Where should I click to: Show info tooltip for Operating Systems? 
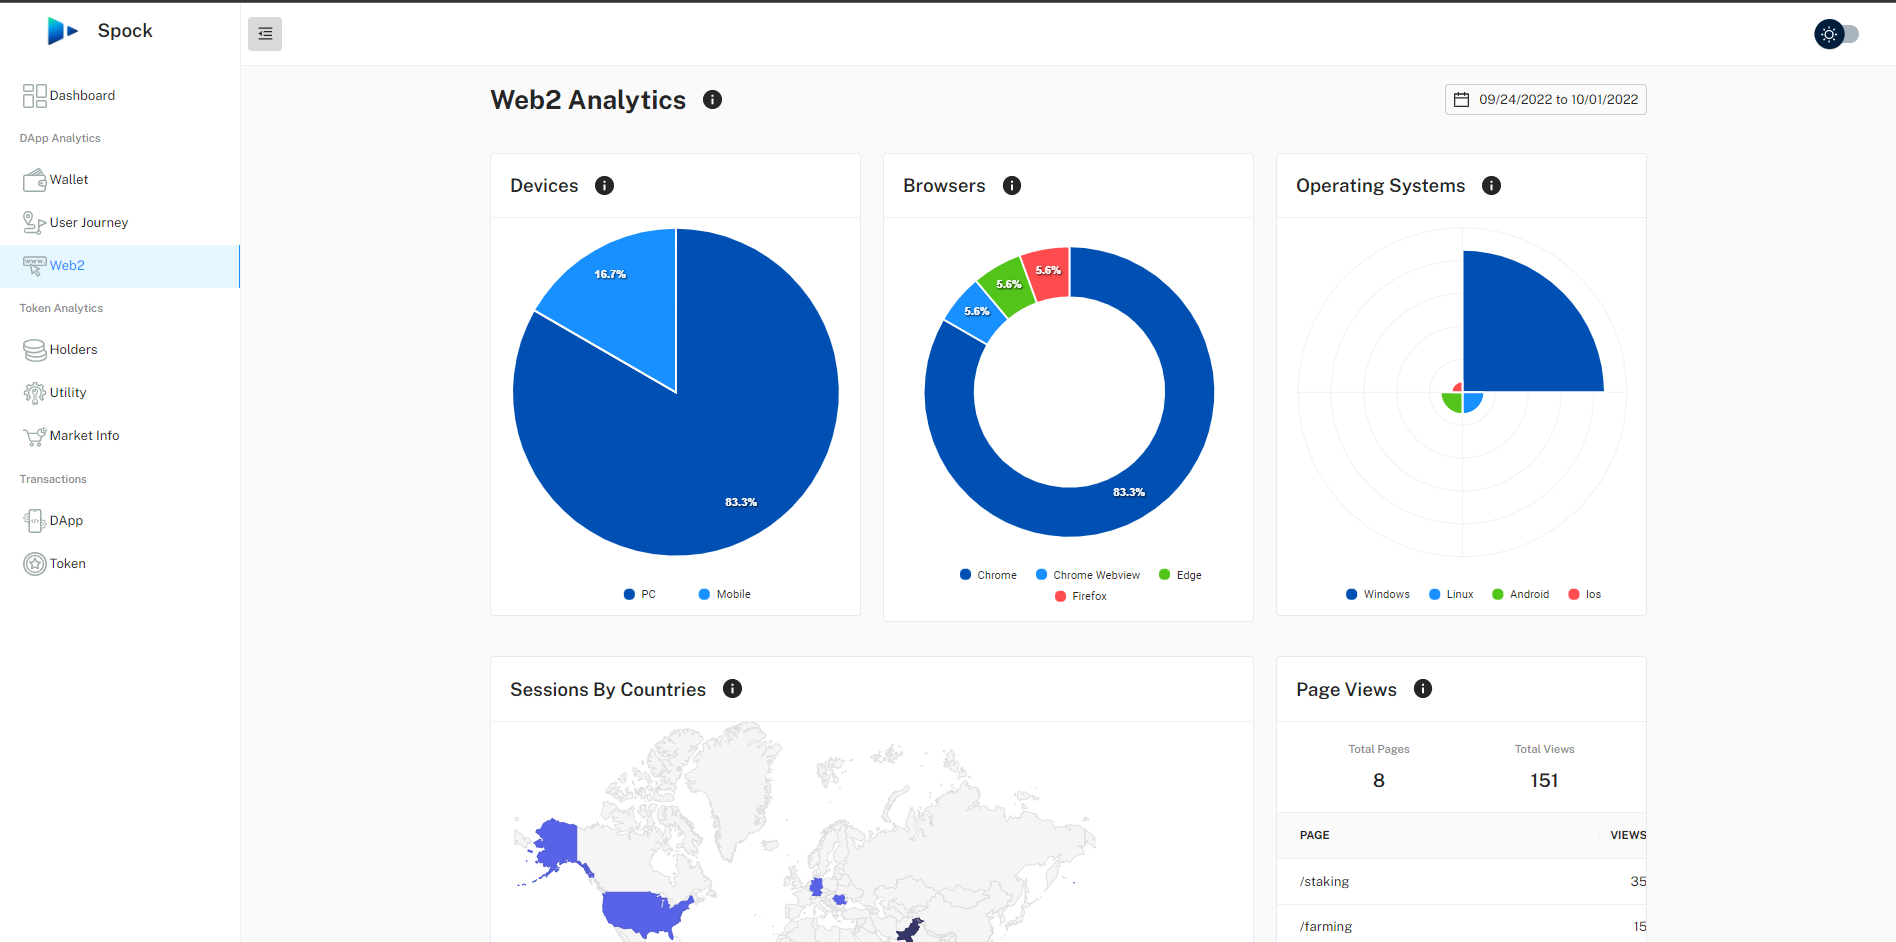point(1491,186)
